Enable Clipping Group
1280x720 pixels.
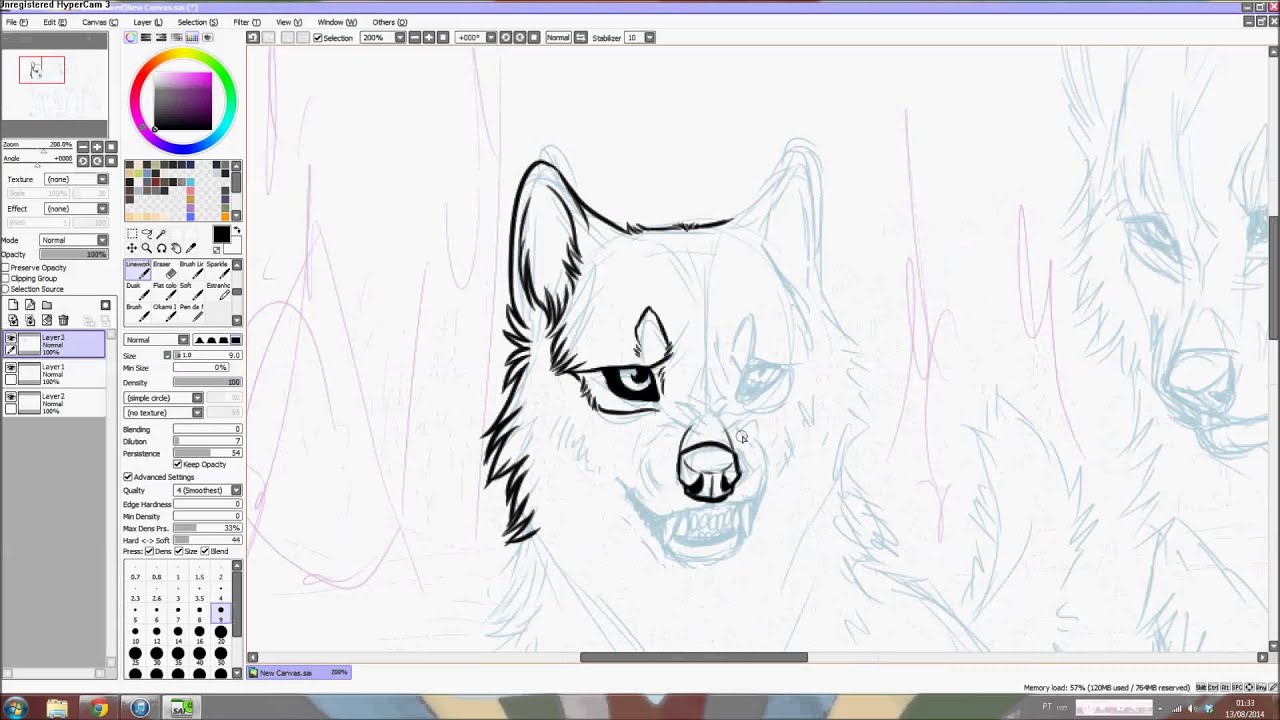pos(6,279)
